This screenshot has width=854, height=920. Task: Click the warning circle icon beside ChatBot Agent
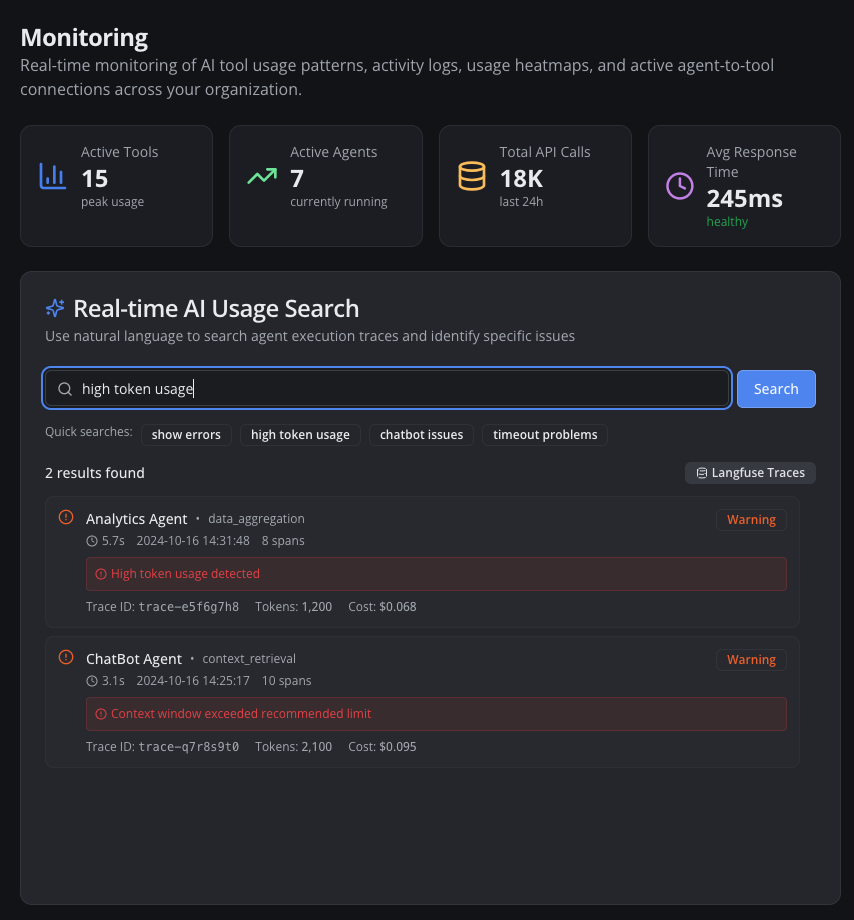(x=65, y=657)
